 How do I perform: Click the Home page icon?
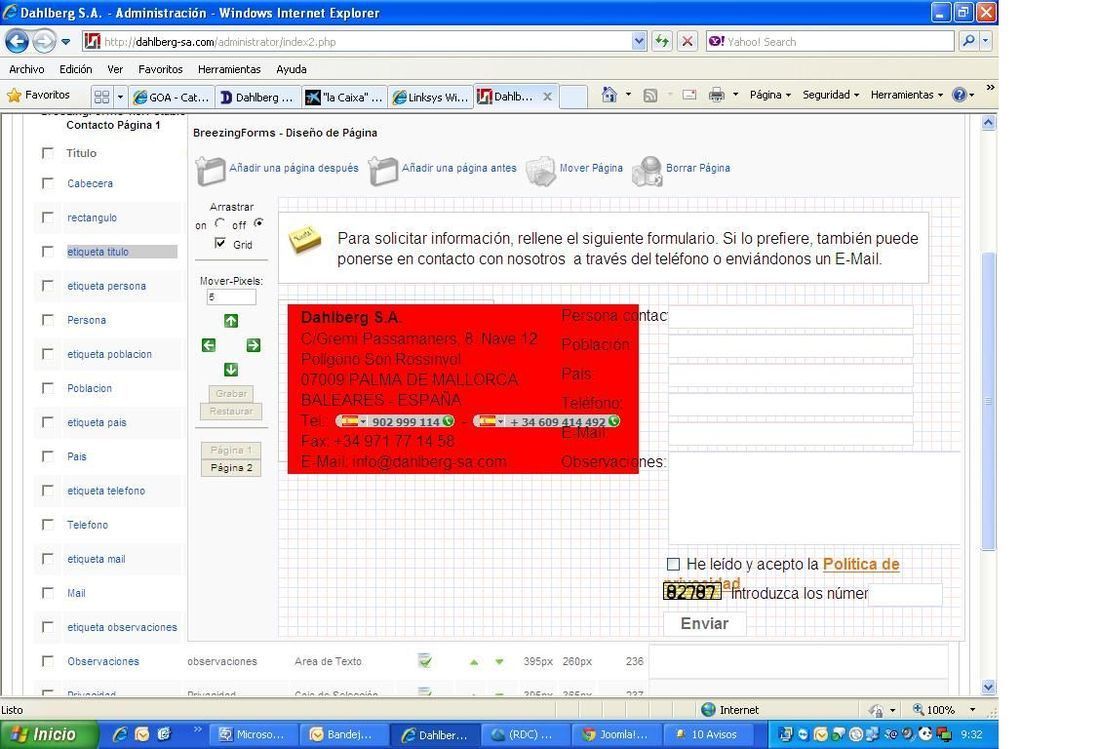click(609, 95)
